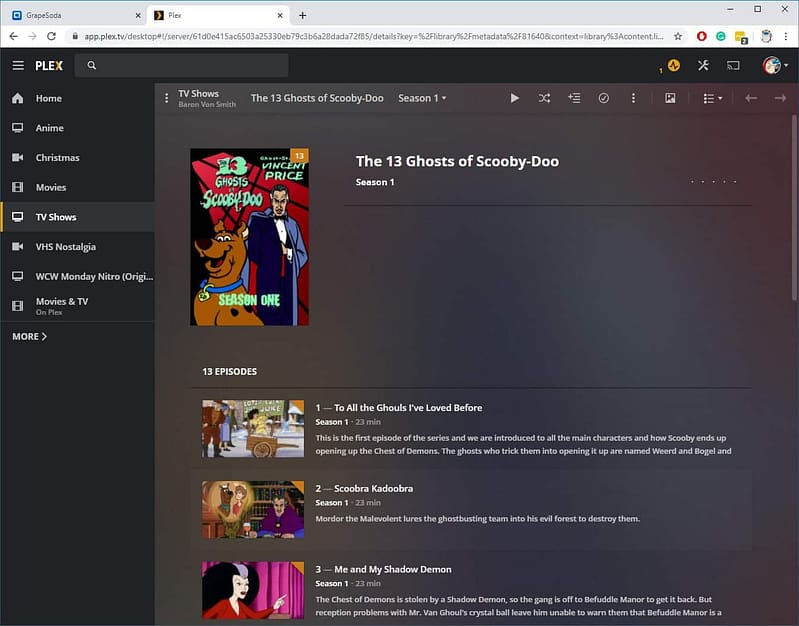Viewport: 799px width, 626px height.
Task: Click TV Shows breadcrumb link
Action: [198, 94]
